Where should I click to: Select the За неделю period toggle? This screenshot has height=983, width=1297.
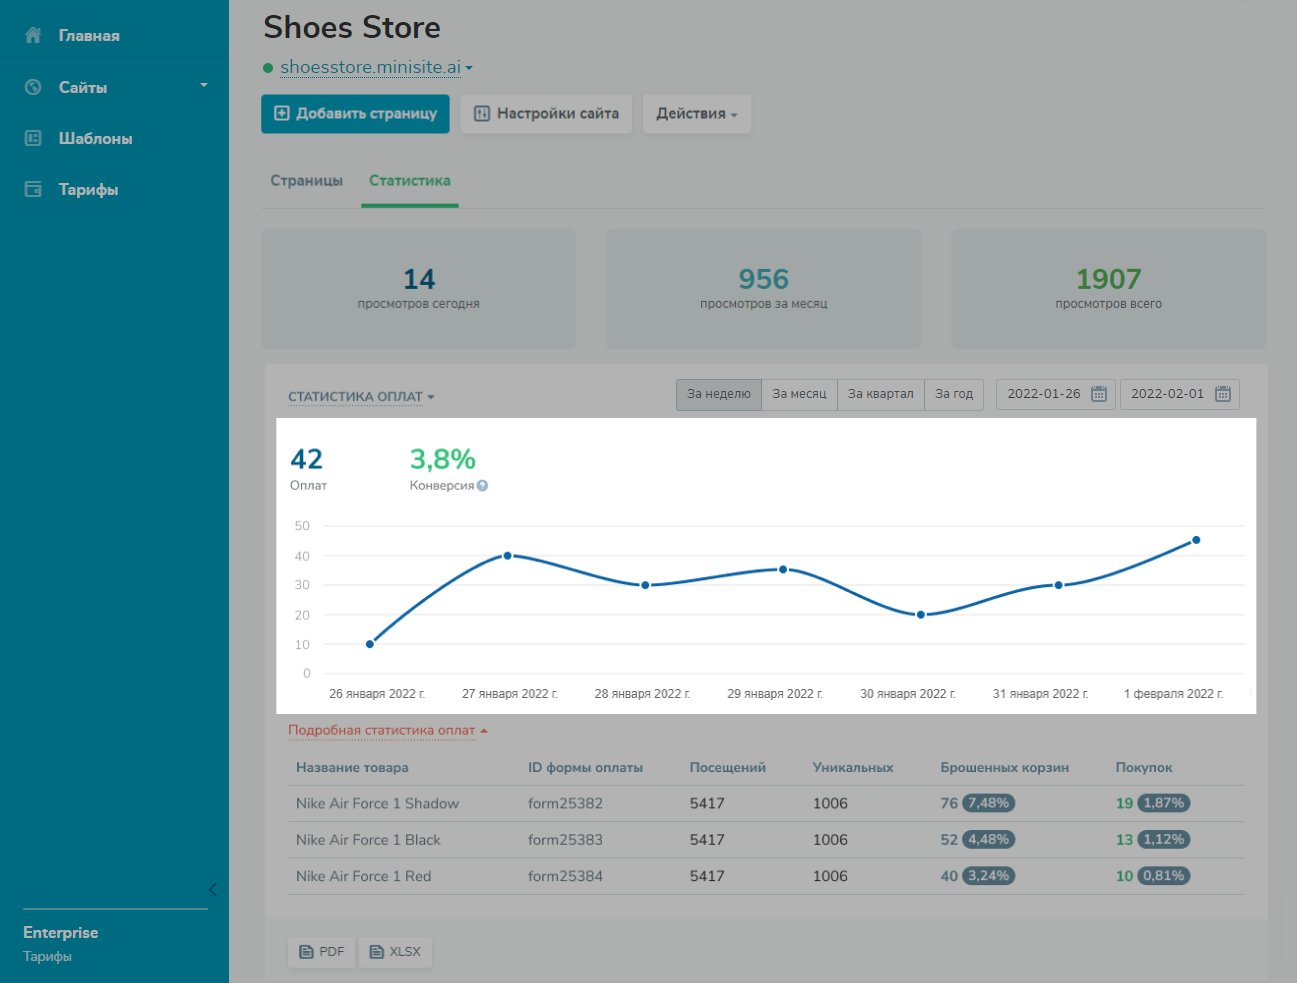pyautogui.click(x=718, y=394)
